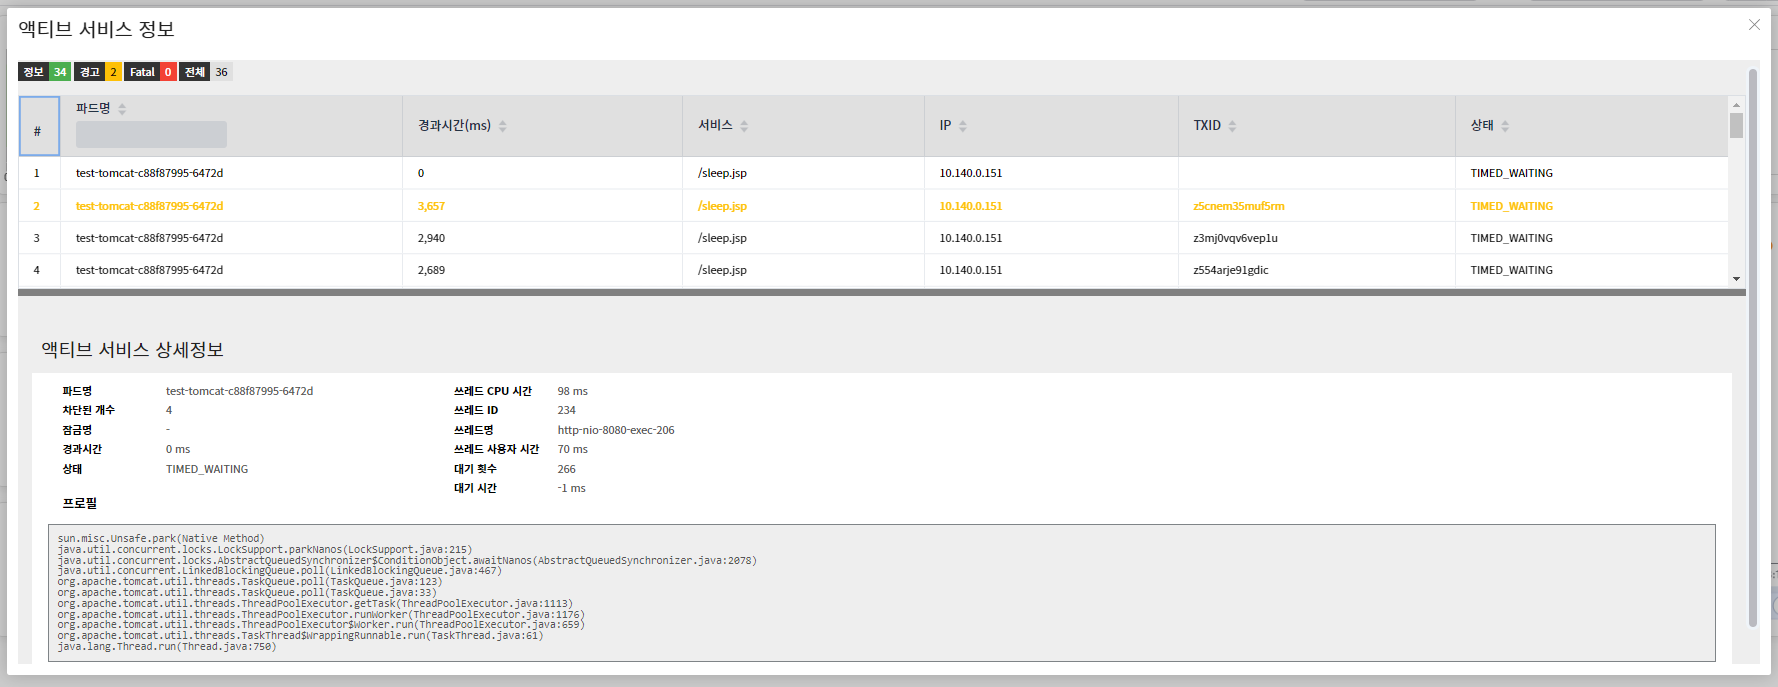Sort rows using the 서비스 sort icon
This screenshot has width=1778, height=687.
coord(744,126)
